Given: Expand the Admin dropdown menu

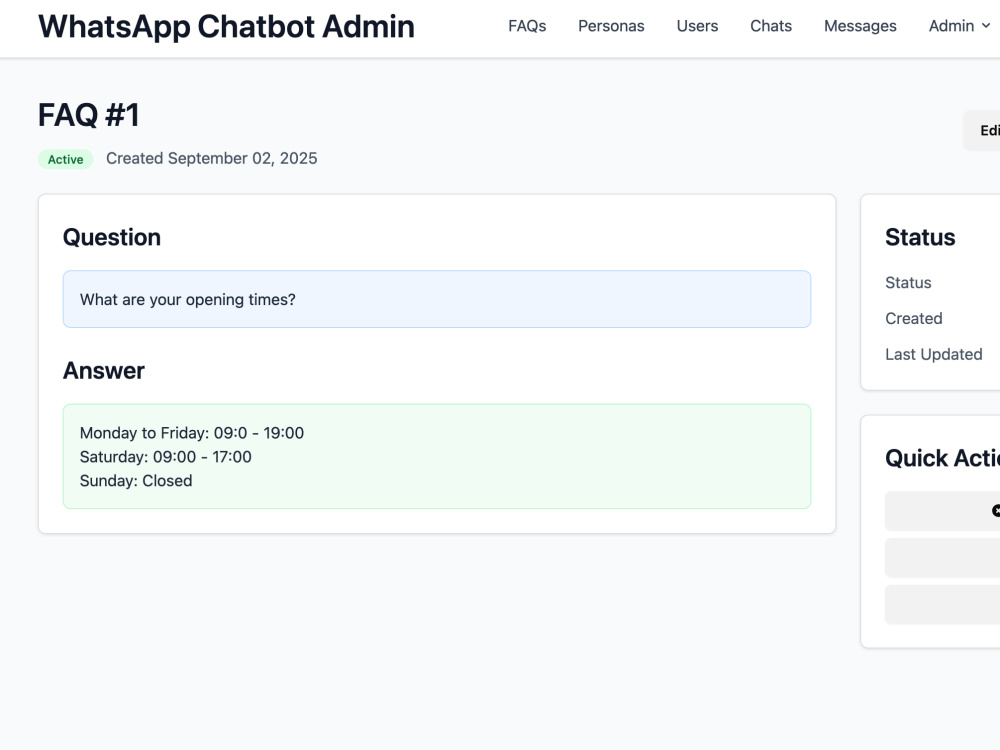Looking at the screenshot, I should [959, 26].
